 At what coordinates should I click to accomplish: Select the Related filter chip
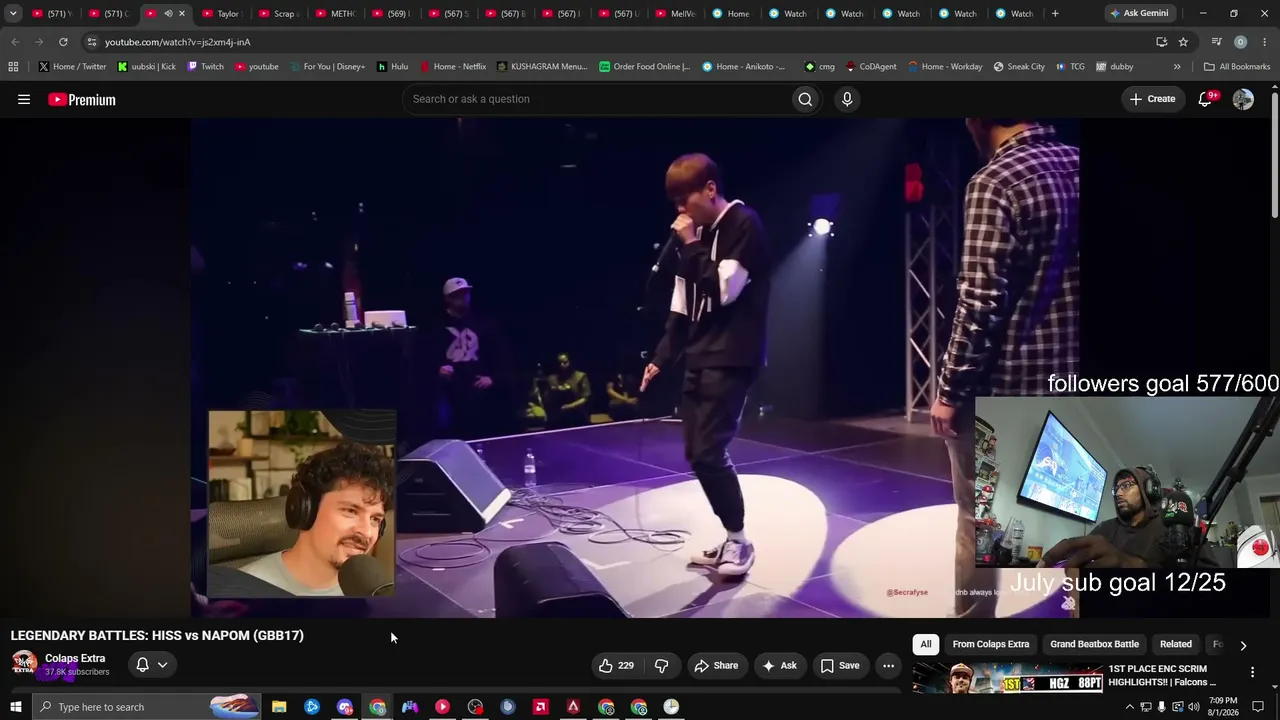tap(1176, 645)
